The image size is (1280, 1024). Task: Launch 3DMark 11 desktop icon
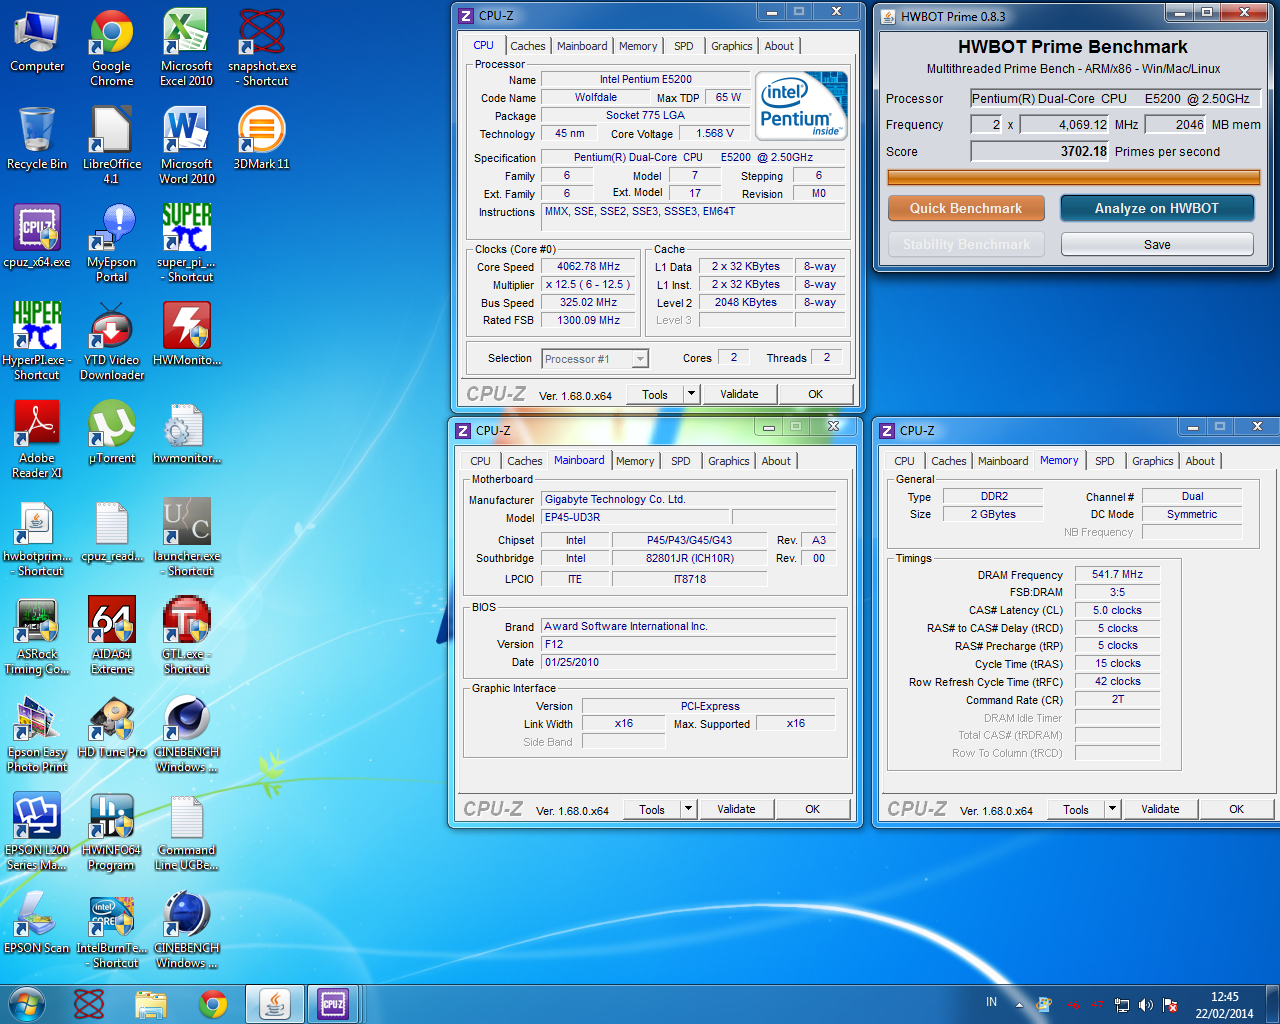[x=261, y=139]
